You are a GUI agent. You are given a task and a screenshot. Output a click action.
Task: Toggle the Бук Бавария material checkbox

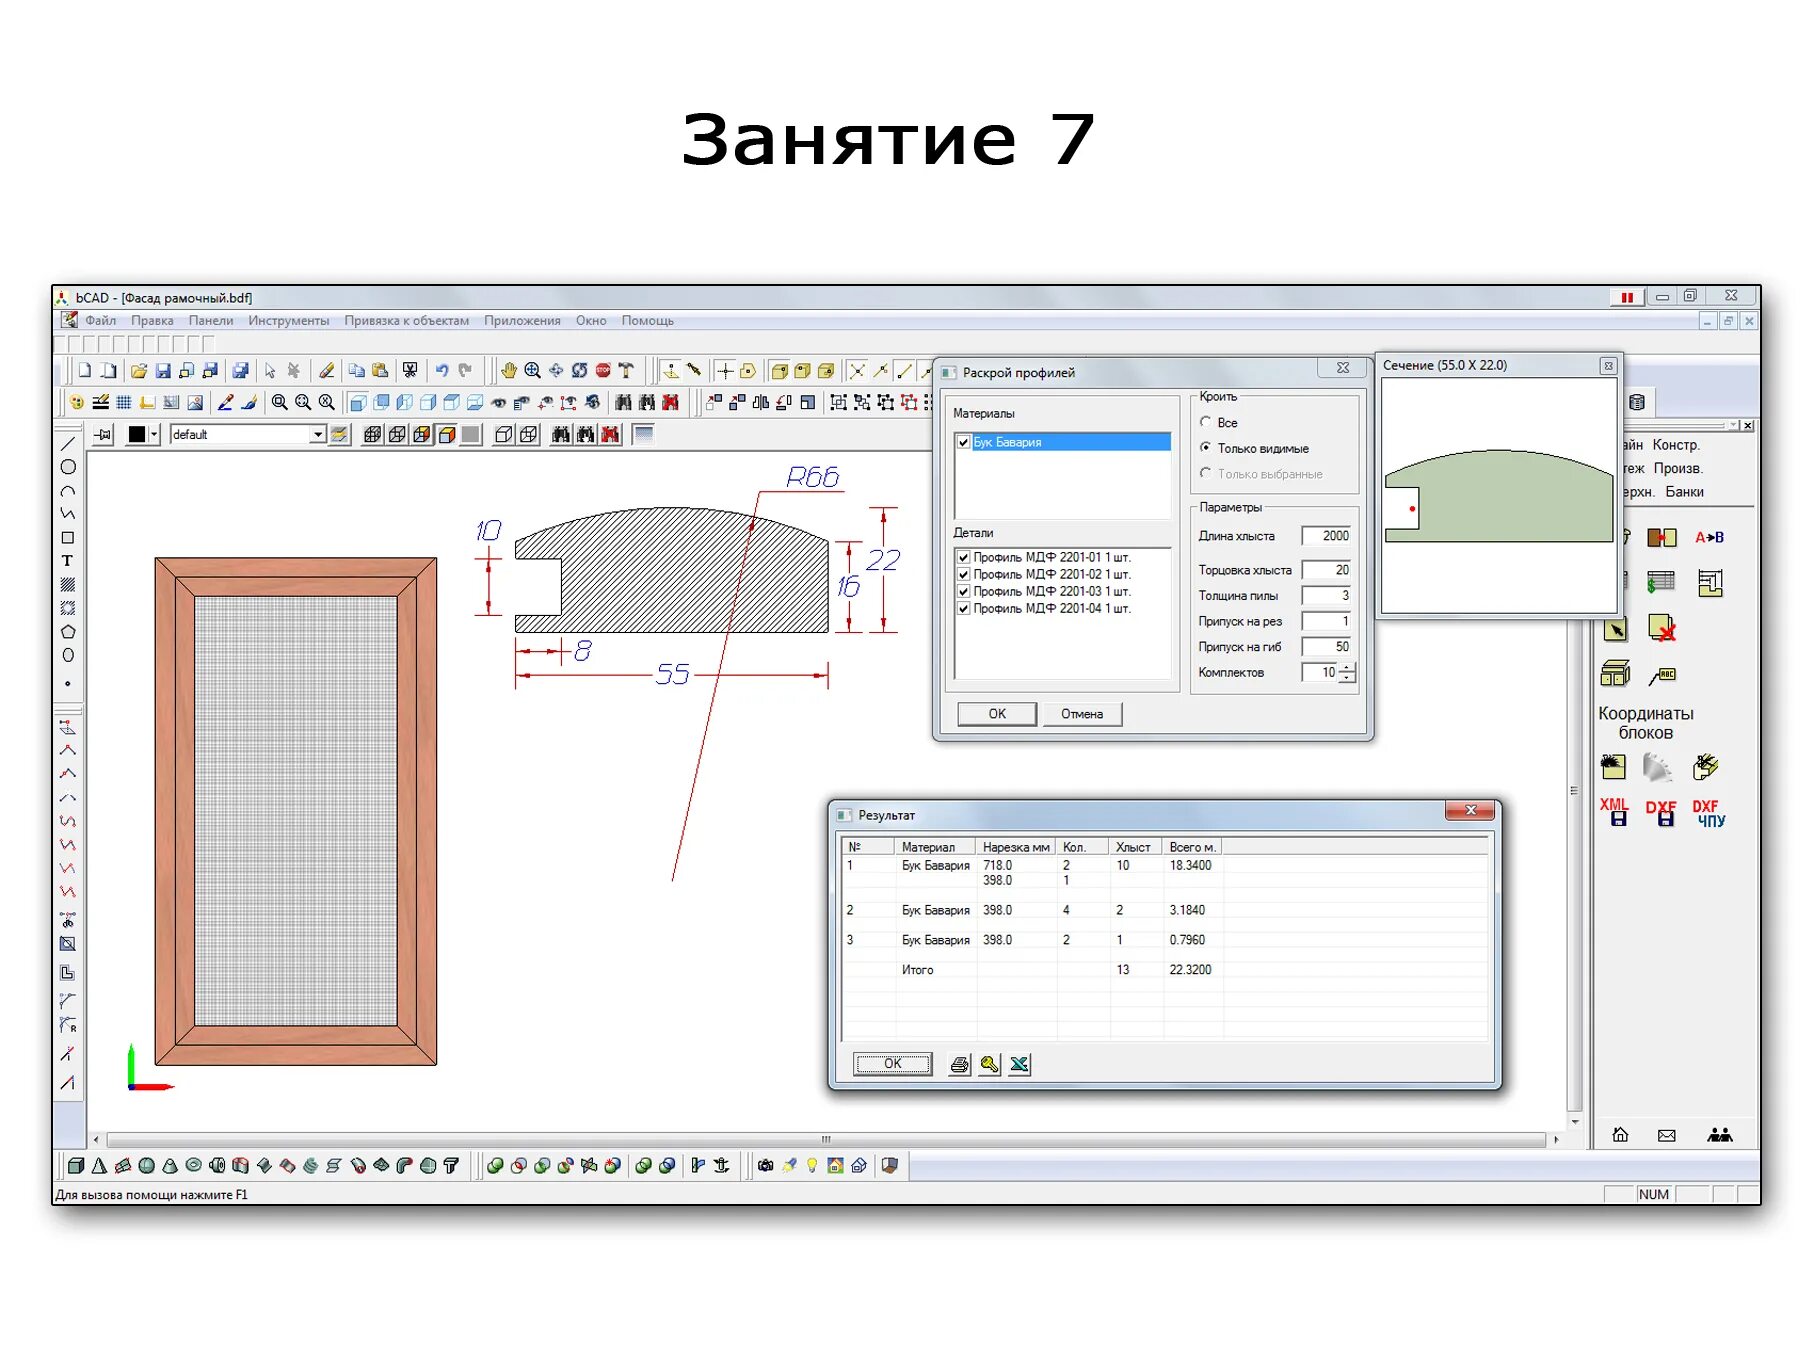[964, 442]
